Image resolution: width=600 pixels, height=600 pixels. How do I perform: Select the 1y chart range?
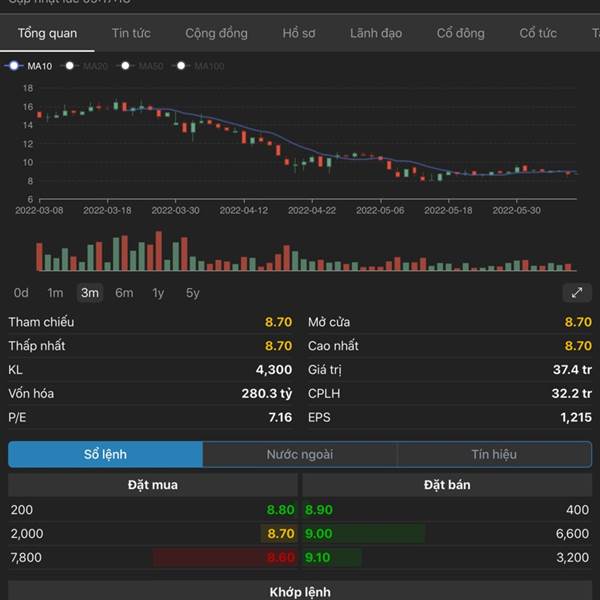coord(158,293)
